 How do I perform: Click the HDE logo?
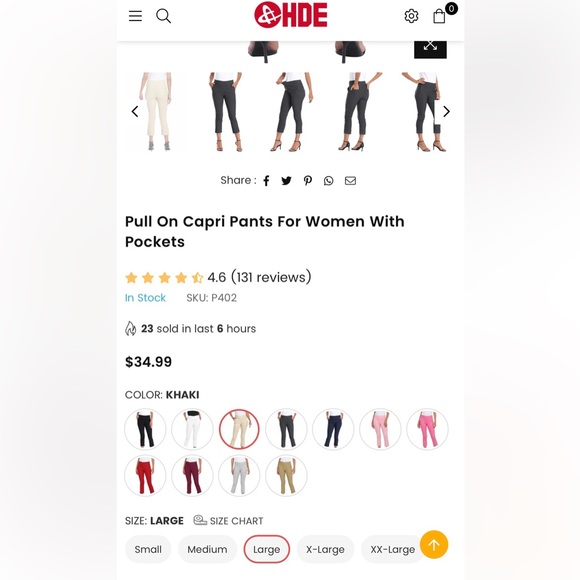[x=291, y=15]
